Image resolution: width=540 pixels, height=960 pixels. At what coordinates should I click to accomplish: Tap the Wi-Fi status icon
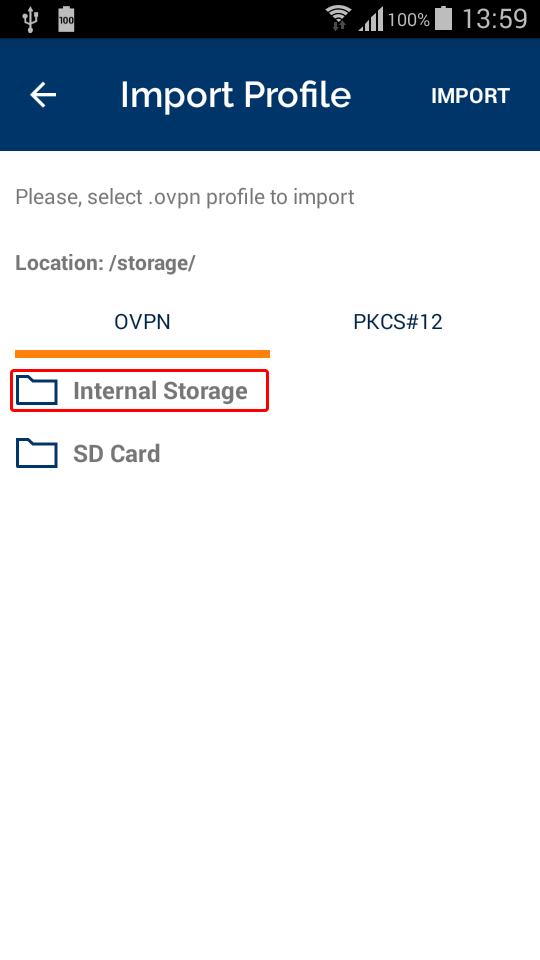[339, 18]
